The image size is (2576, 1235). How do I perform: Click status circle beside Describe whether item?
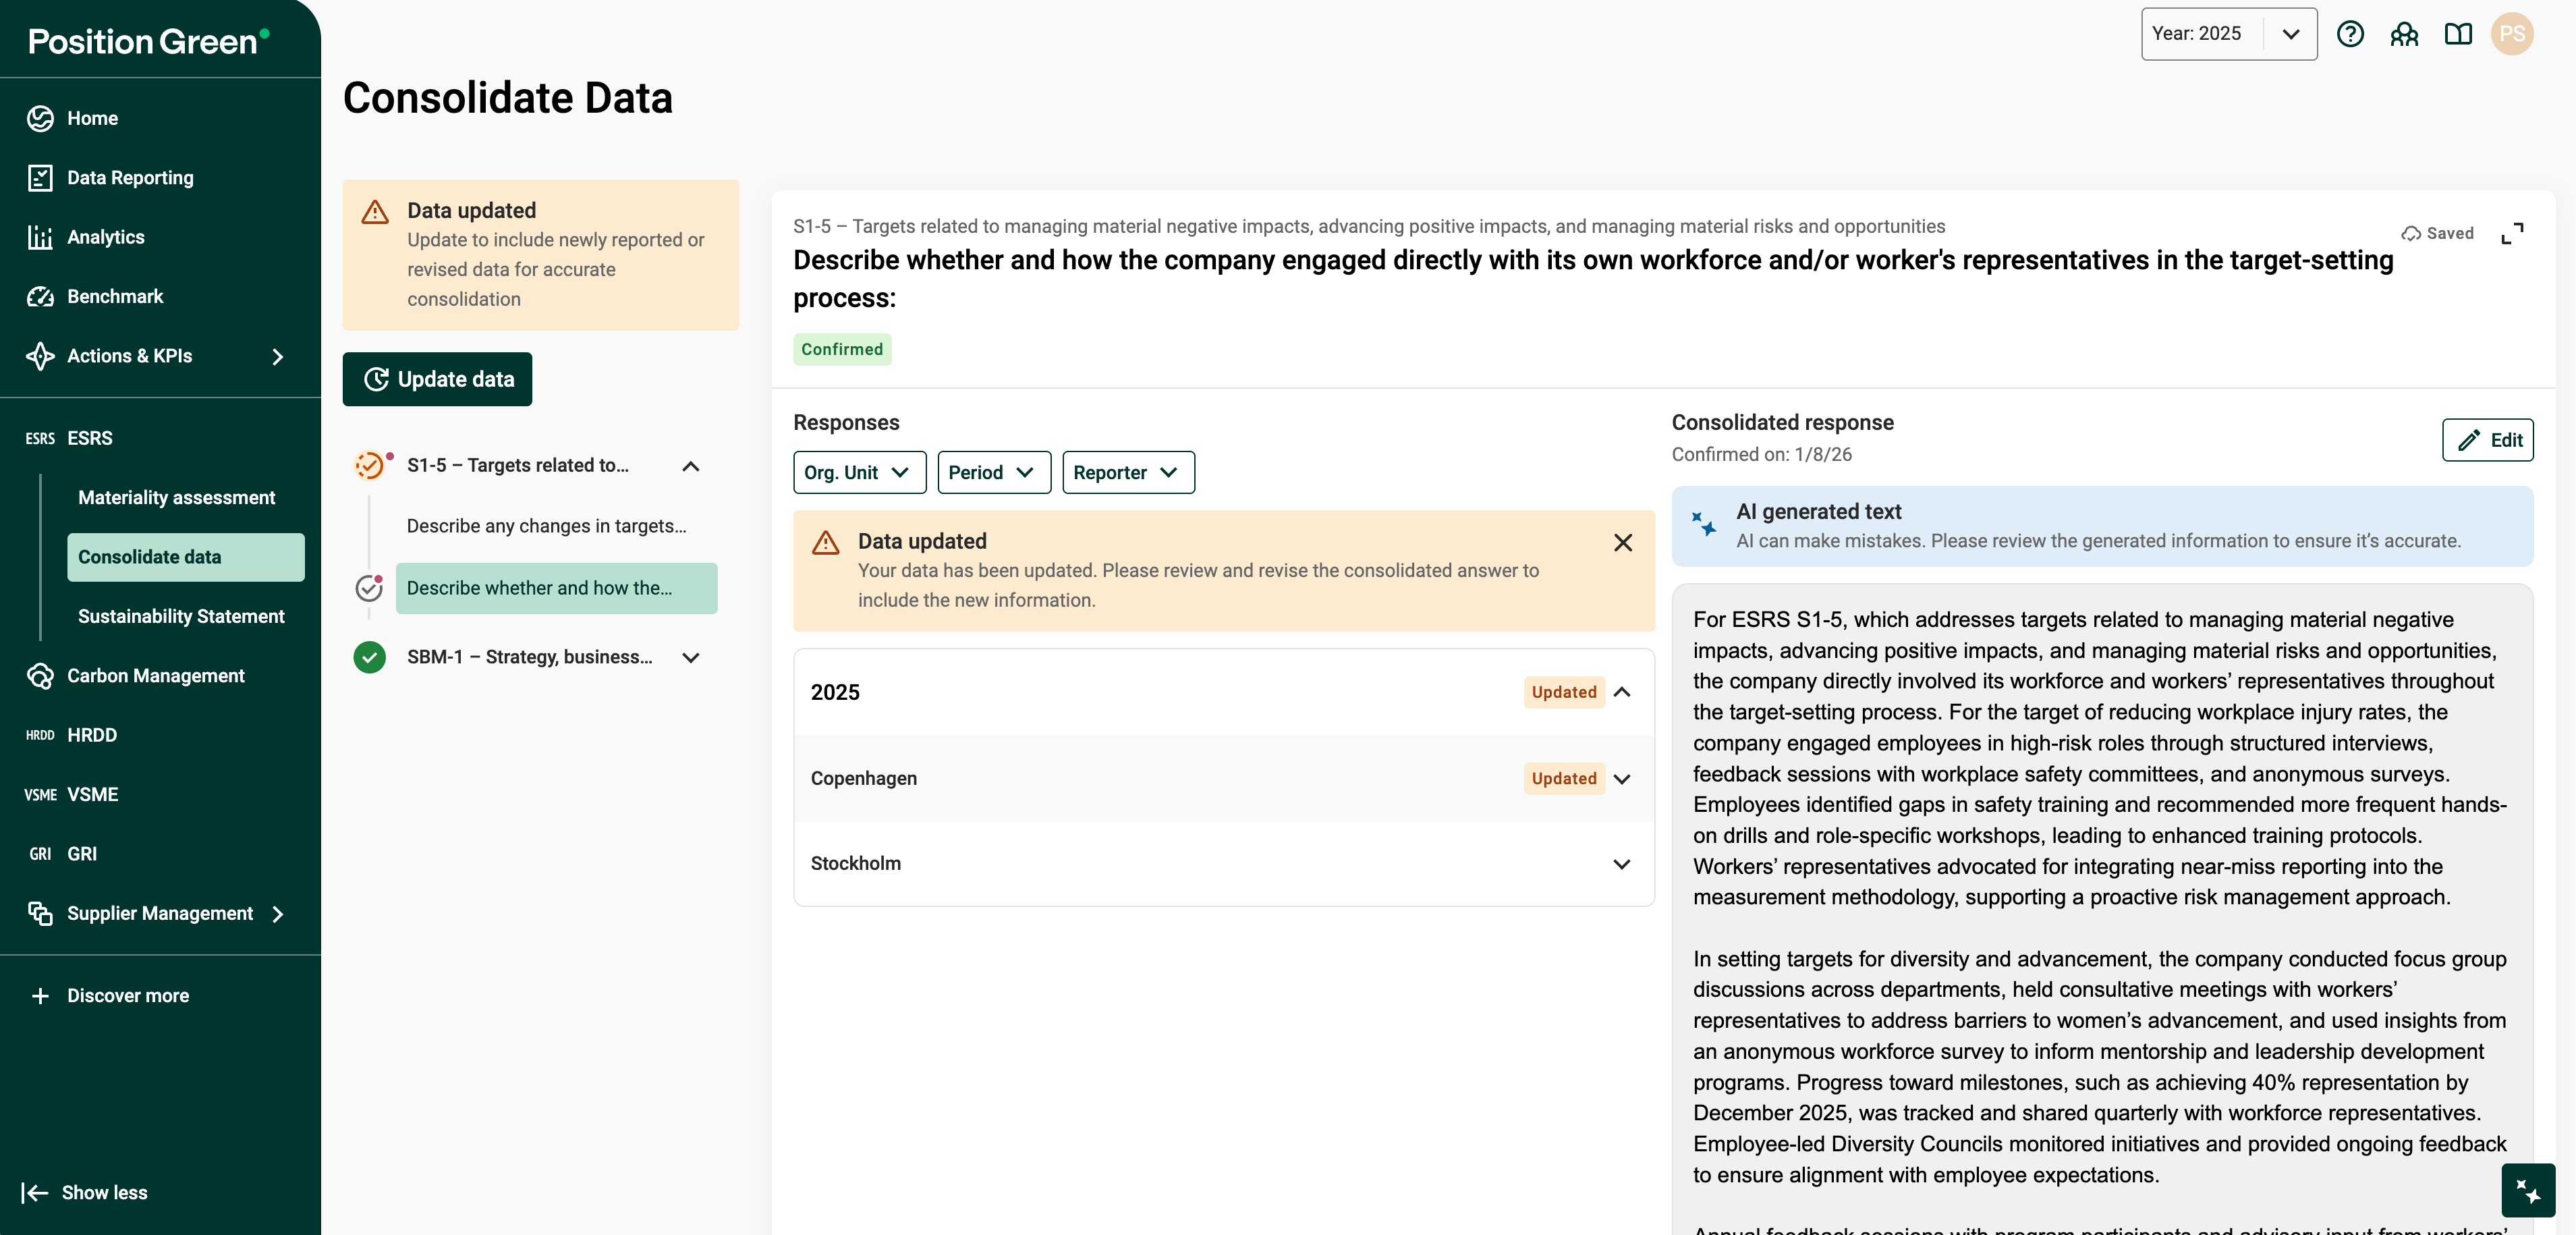(369, 588)
